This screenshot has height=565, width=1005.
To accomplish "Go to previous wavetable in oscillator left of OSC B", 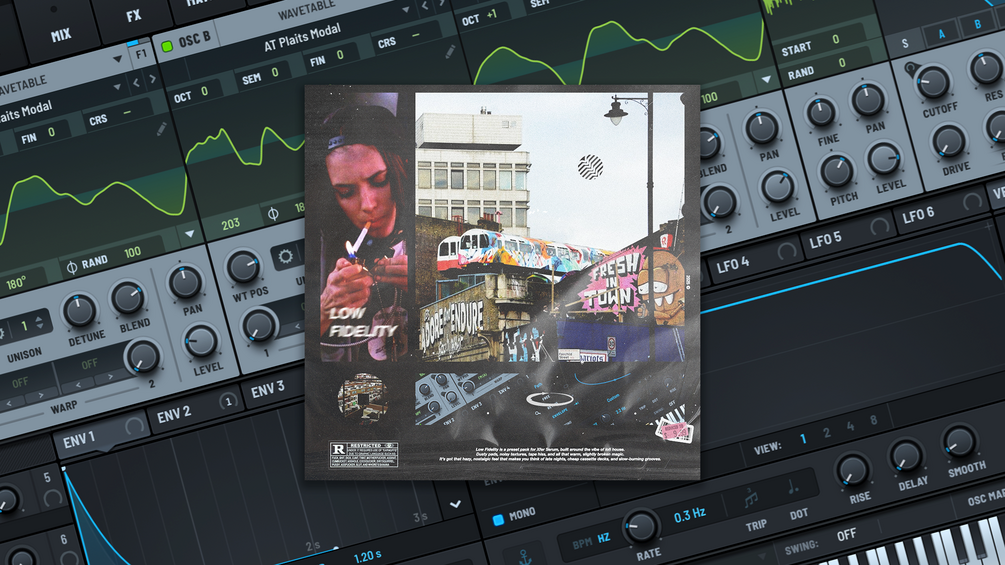I will tap(136, 83).
